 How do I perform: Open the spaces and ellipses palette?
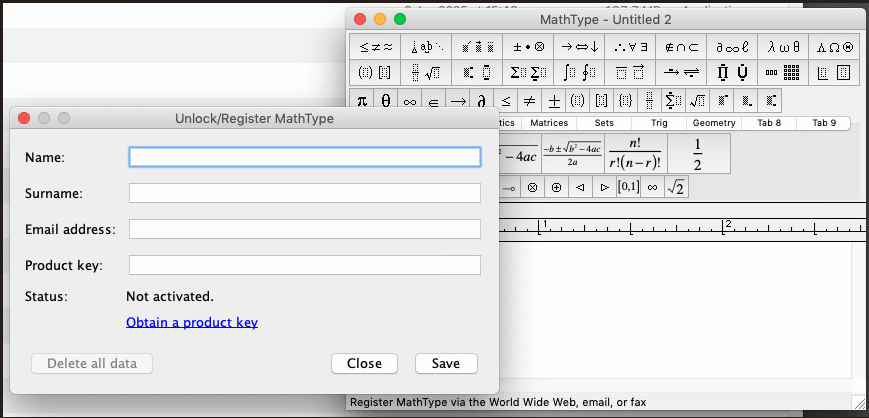click(x=426, y=47)
